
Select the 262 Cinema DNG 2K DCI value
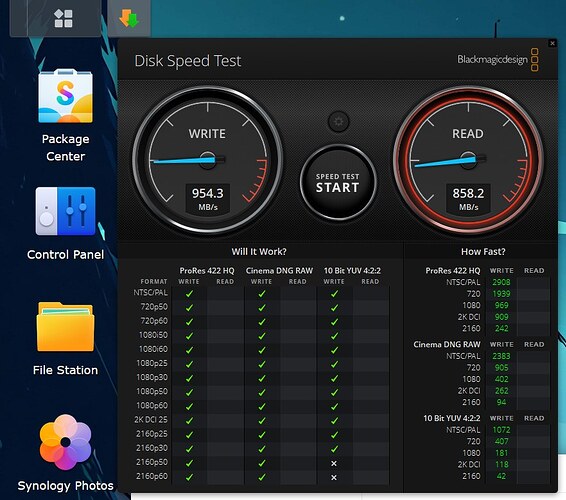click(502, 391)
